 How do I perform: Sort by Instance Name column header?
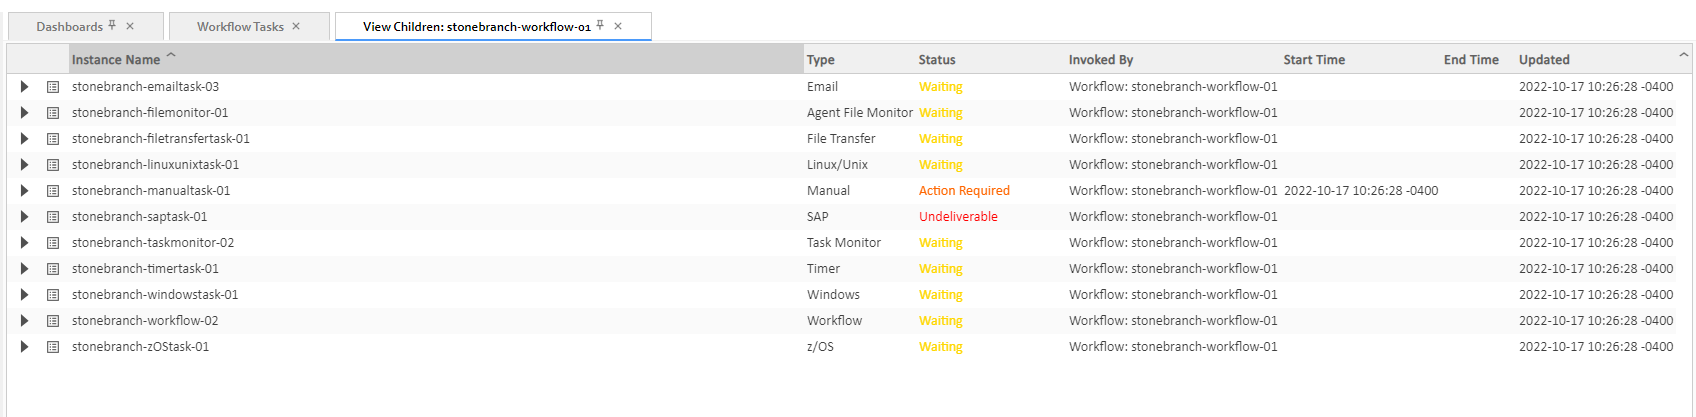[116, 60]
